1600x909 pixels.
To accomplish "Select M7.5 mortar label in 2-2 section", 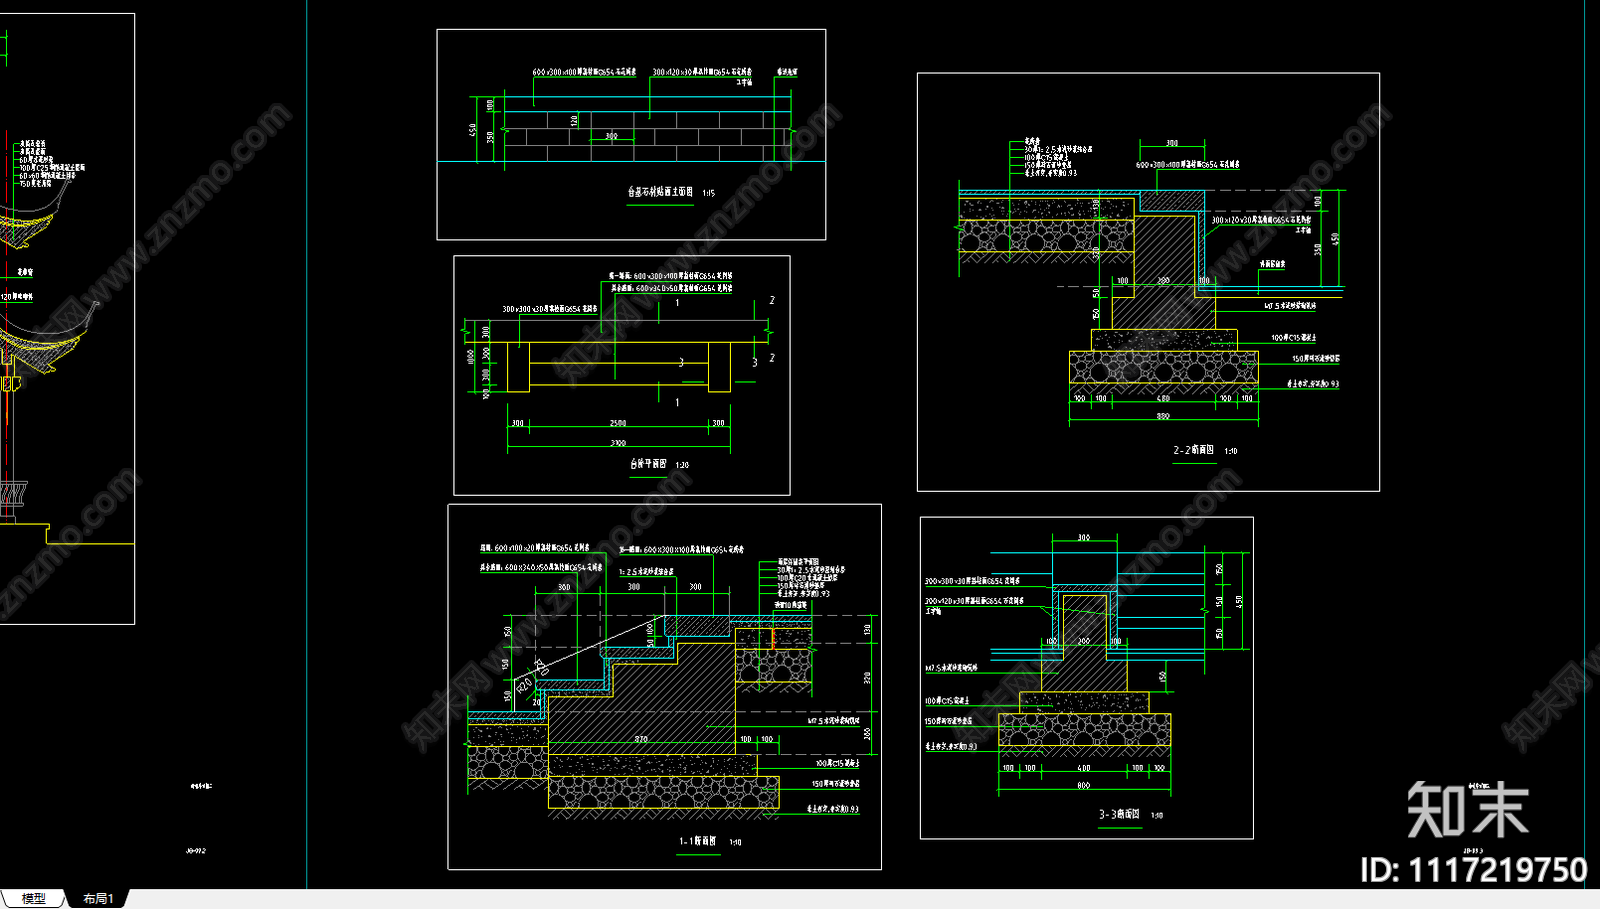I will click(x=1289, y=306).
